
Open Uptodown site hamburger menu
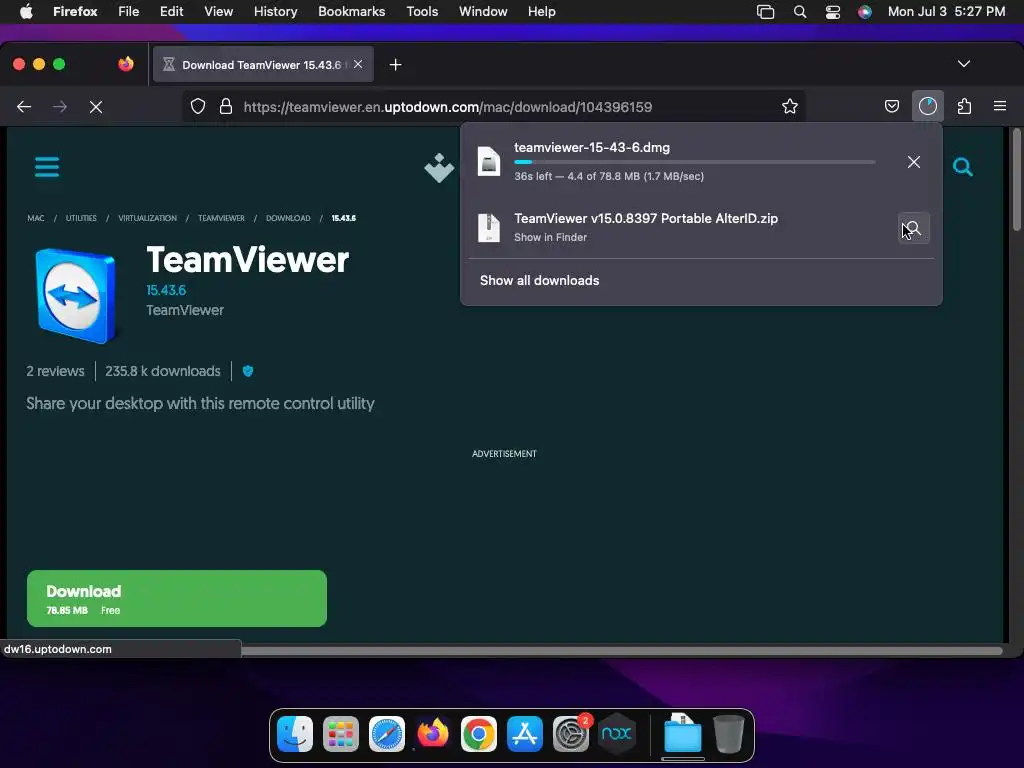[47, 167]
